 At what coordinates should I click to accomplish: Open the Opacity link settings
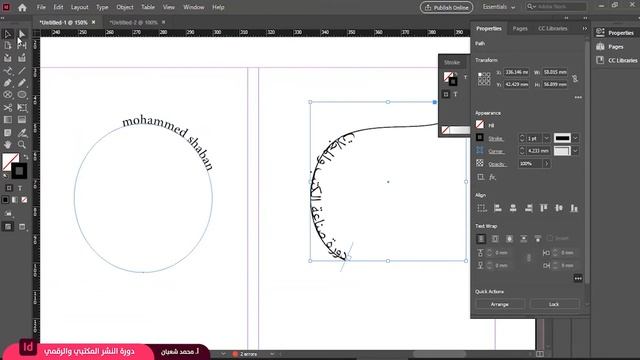click(498, 164)
